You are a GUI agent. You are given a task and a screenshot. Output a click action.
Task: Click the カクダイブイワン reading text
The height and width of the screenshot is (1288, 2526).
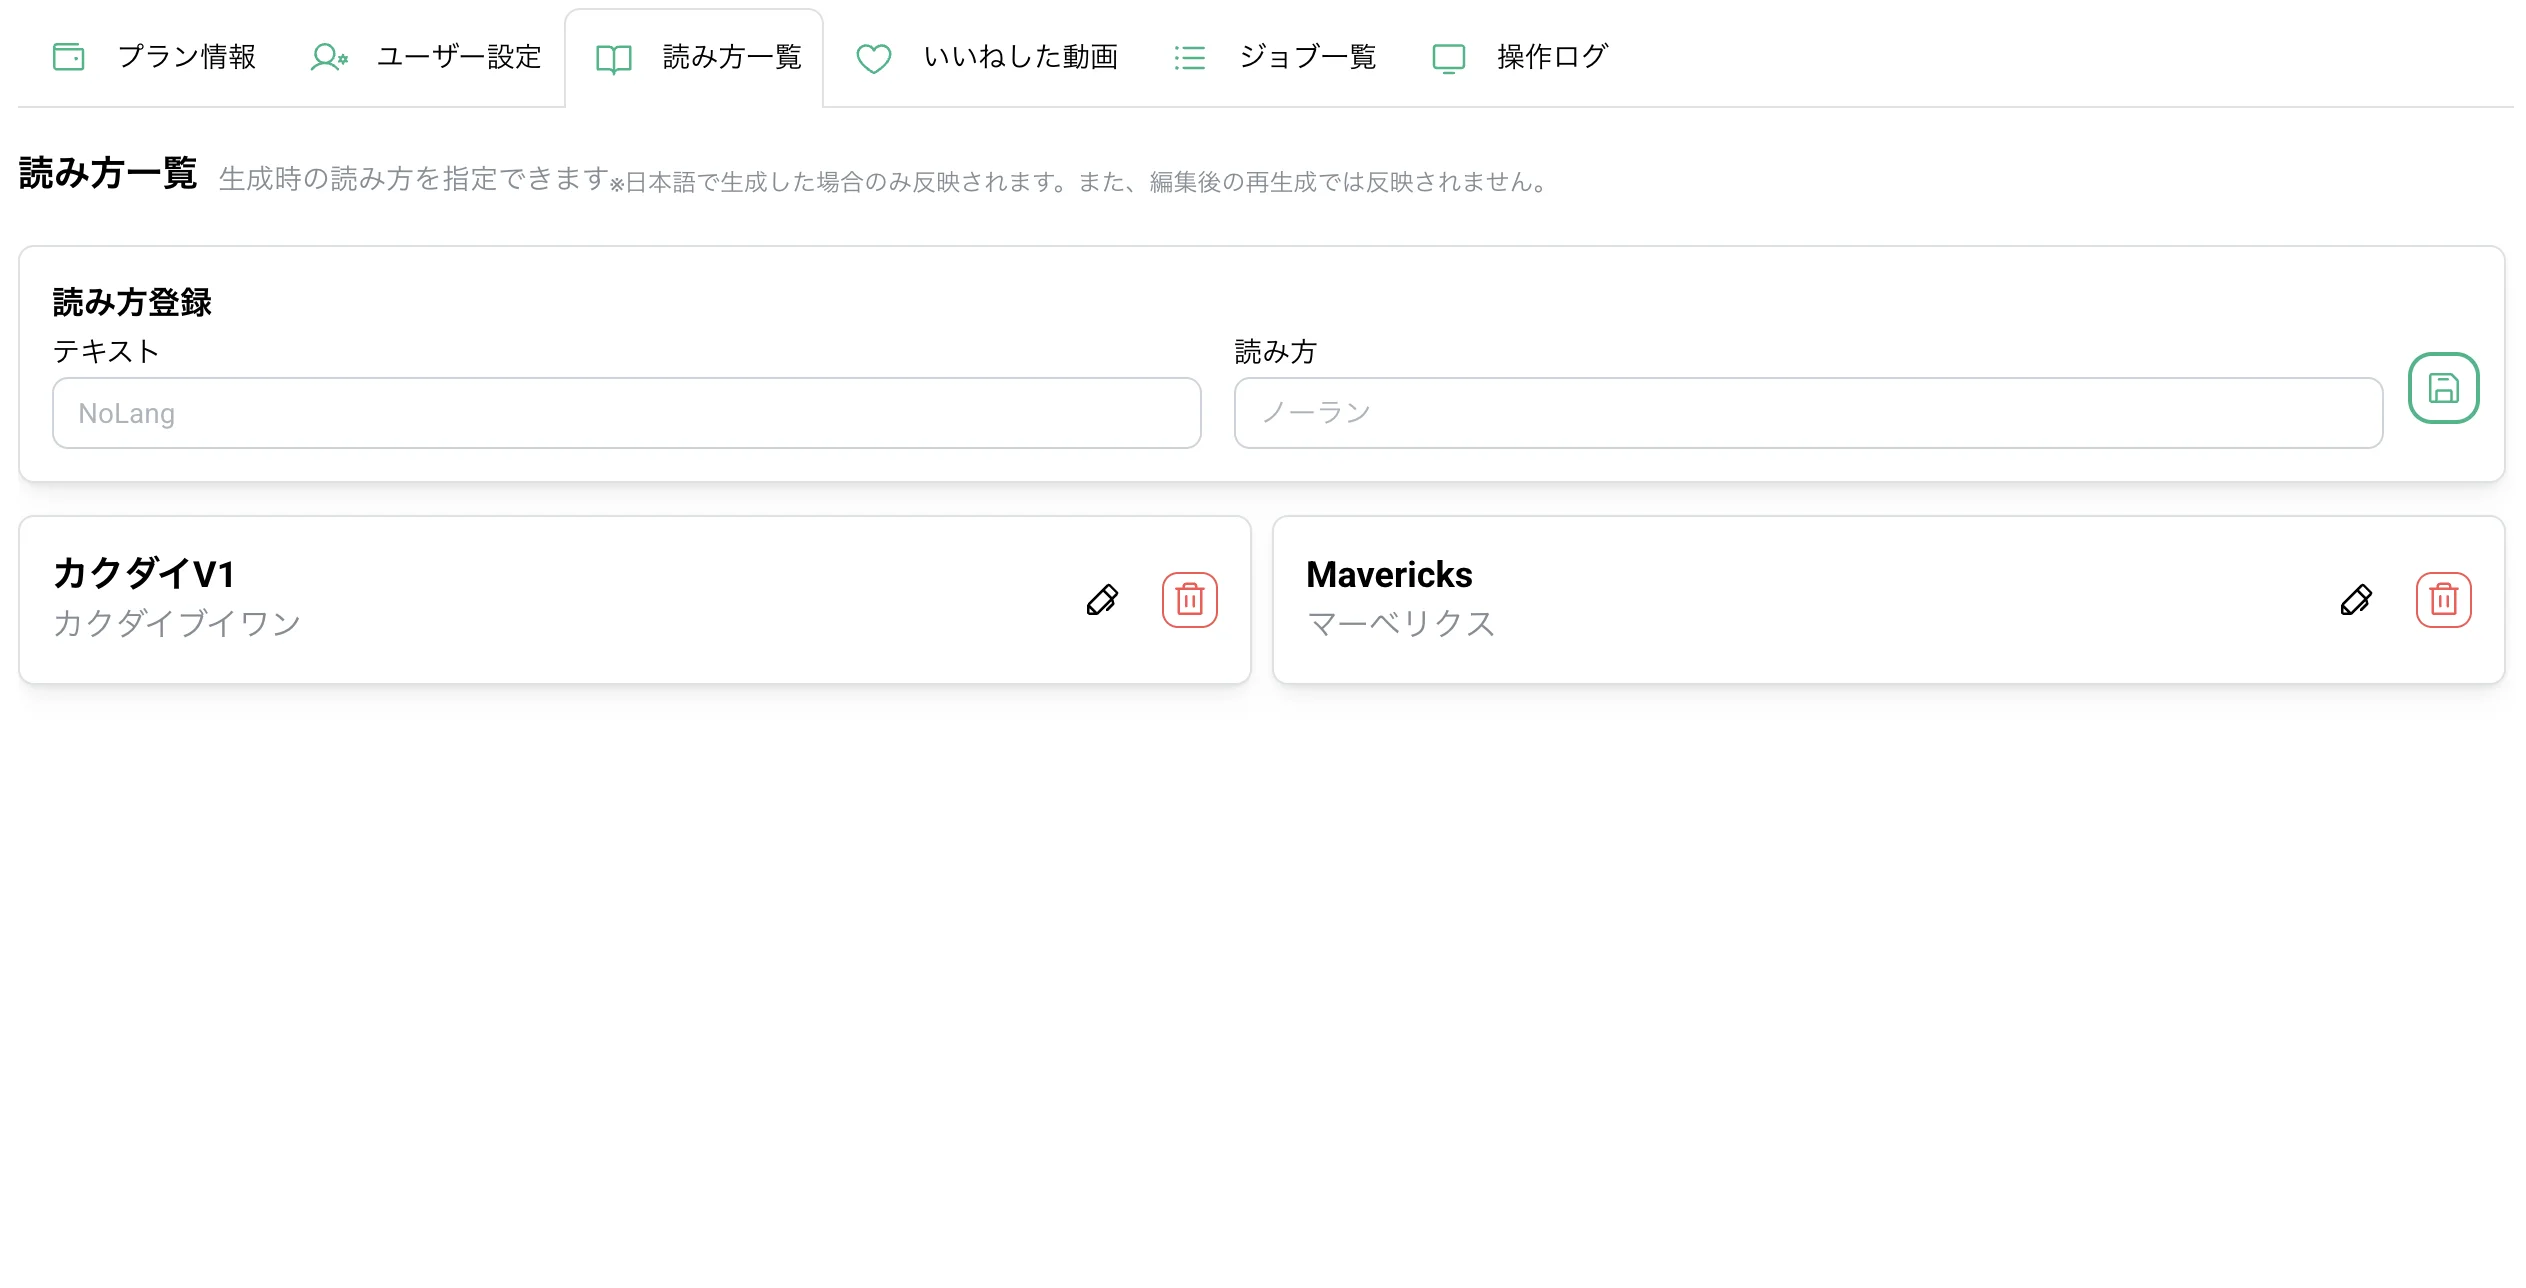(177, 624)
